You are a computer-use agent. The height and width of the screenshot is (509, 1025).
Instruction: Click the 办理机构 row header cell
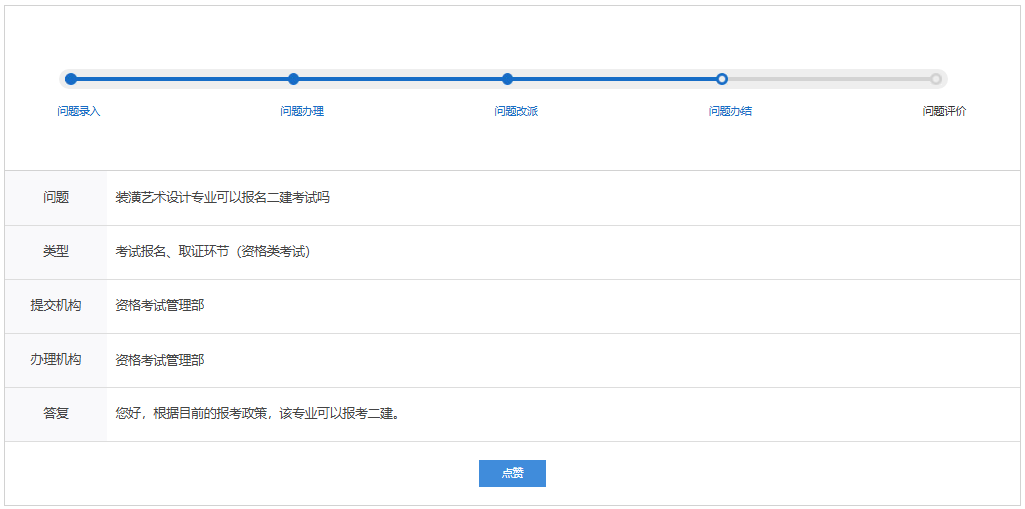(56, 360)
